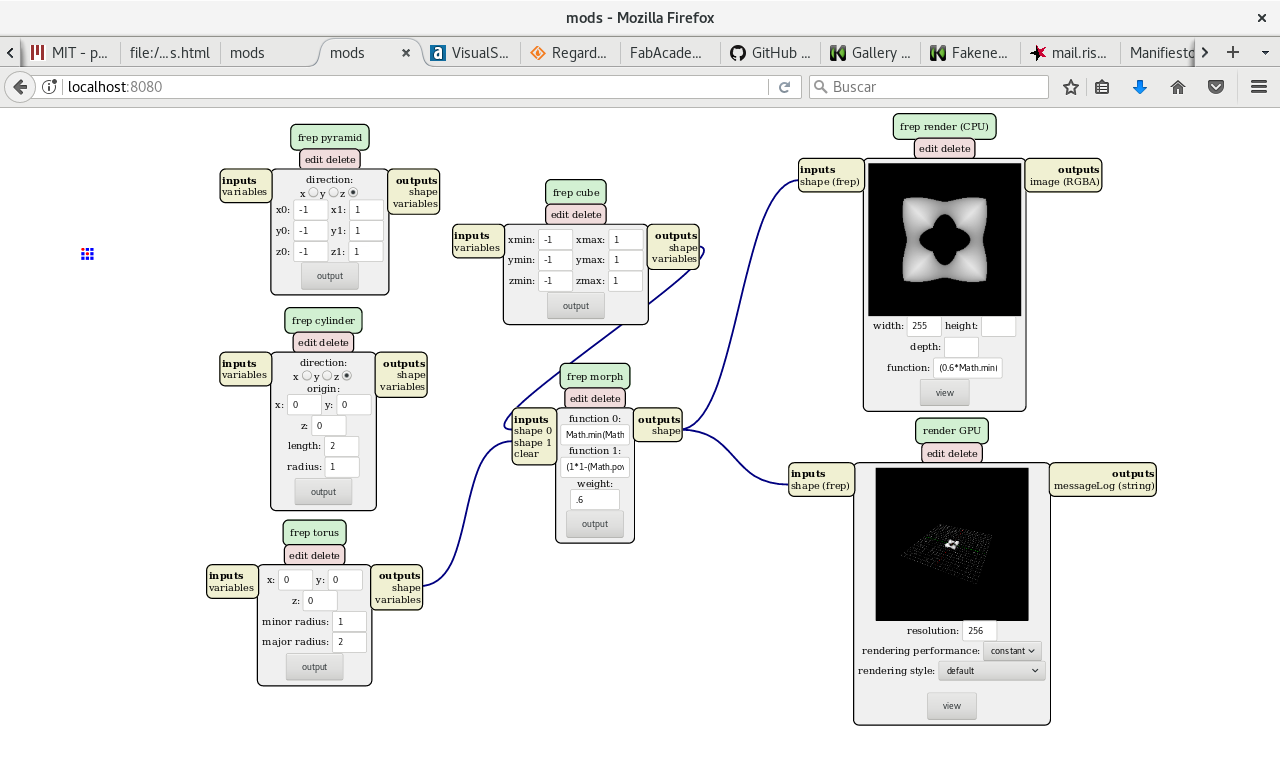Screen dimensions: 1280x773
Task: Select y direction in frep pyramid
Action: coord(334,193)
